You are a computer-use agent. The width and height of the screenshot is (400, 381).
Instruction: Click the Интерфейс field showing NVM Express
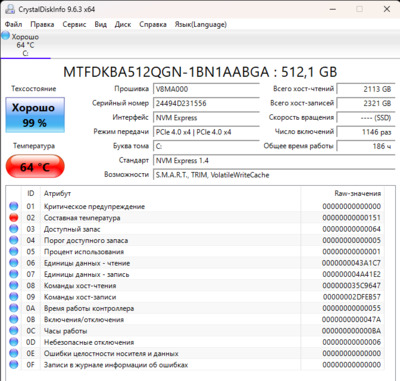(206, 118)
